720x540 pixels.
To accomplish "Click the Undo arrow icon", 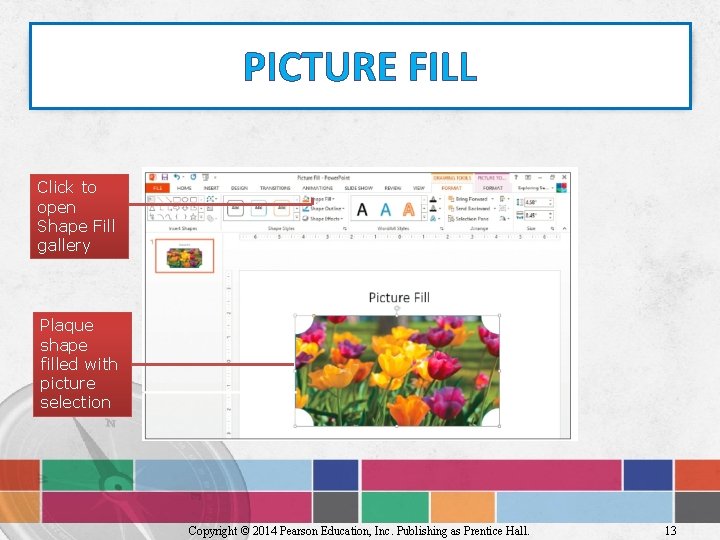I will 177,177.
